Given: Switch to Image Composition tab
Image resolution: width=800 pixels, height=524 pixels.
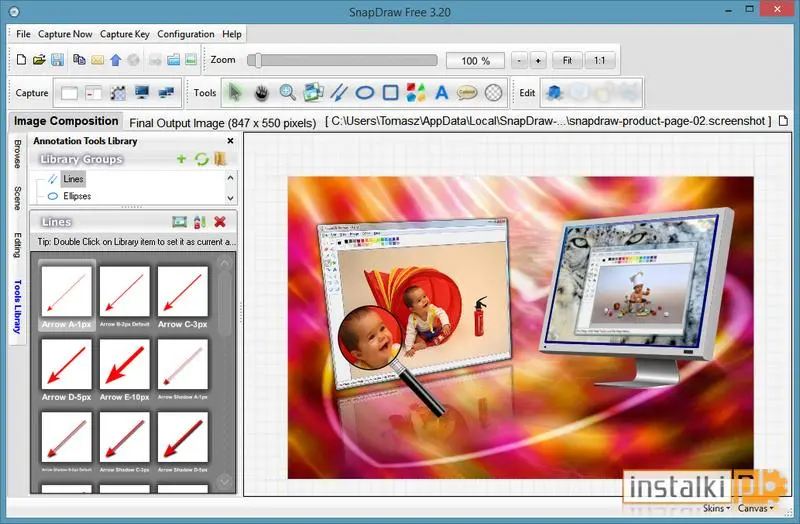Looking at the screenshot, I should (66, 121).
